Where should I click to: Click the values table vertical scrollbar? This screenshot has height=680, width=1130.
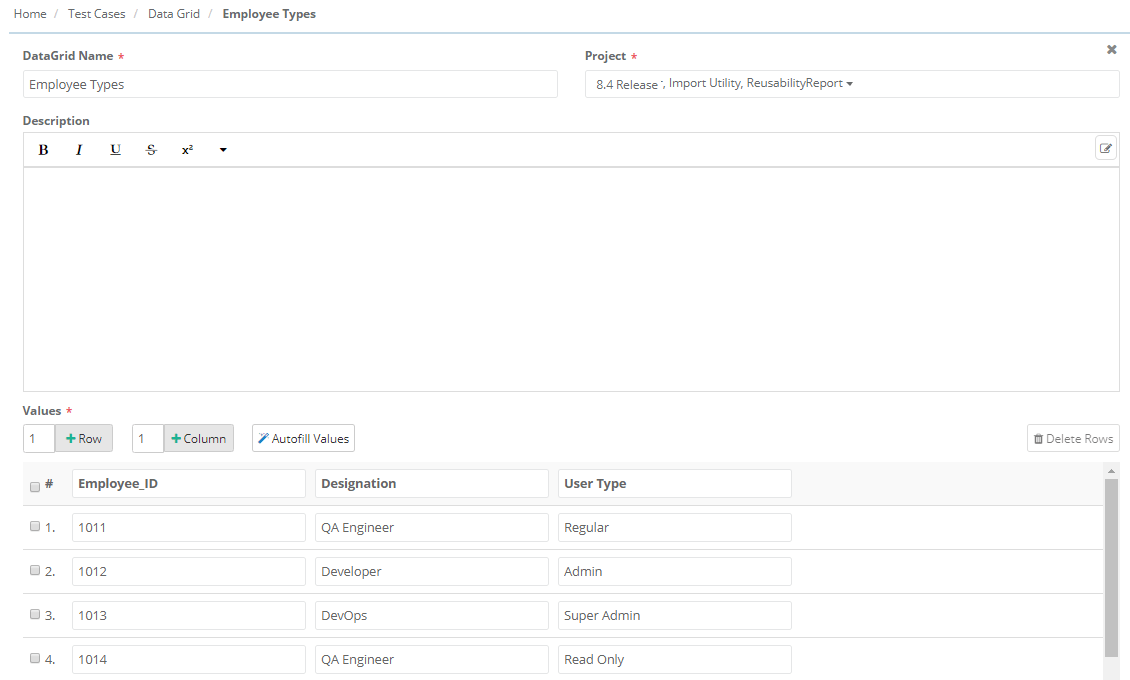pyautogui.click(x=1111, y=567)
